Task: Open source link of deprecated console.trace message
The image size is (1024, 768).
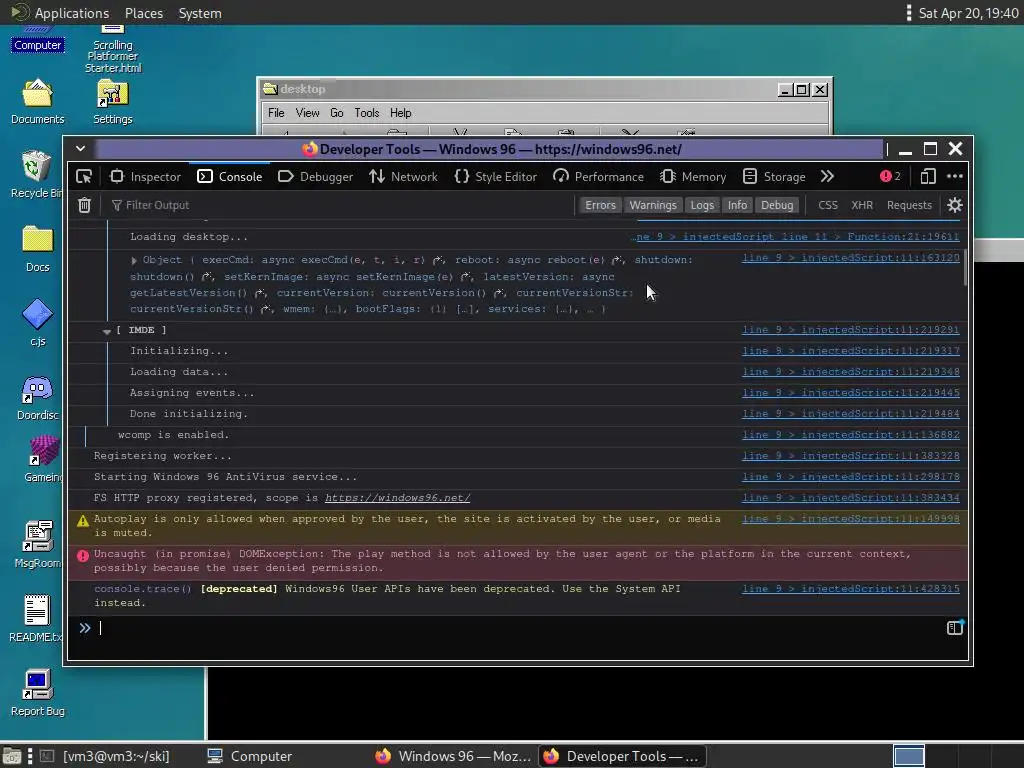Action: [x=850, y=588]
